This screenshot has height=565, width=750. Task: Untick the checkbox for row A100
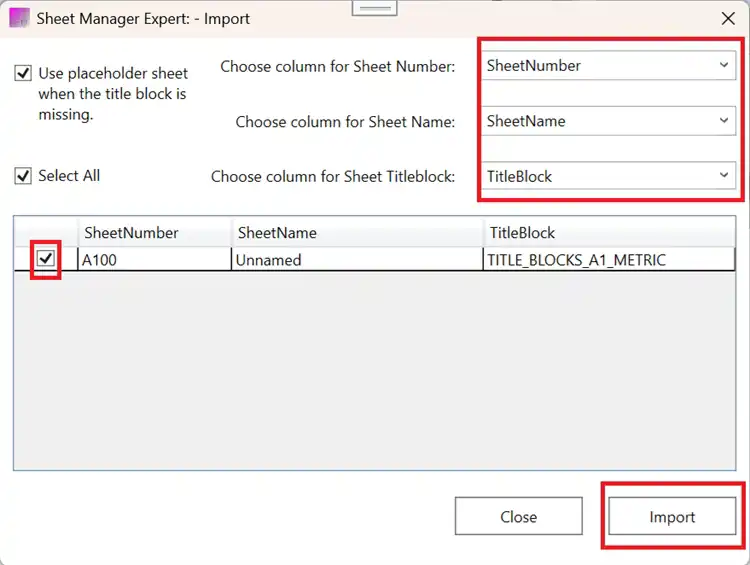[46, 260]
